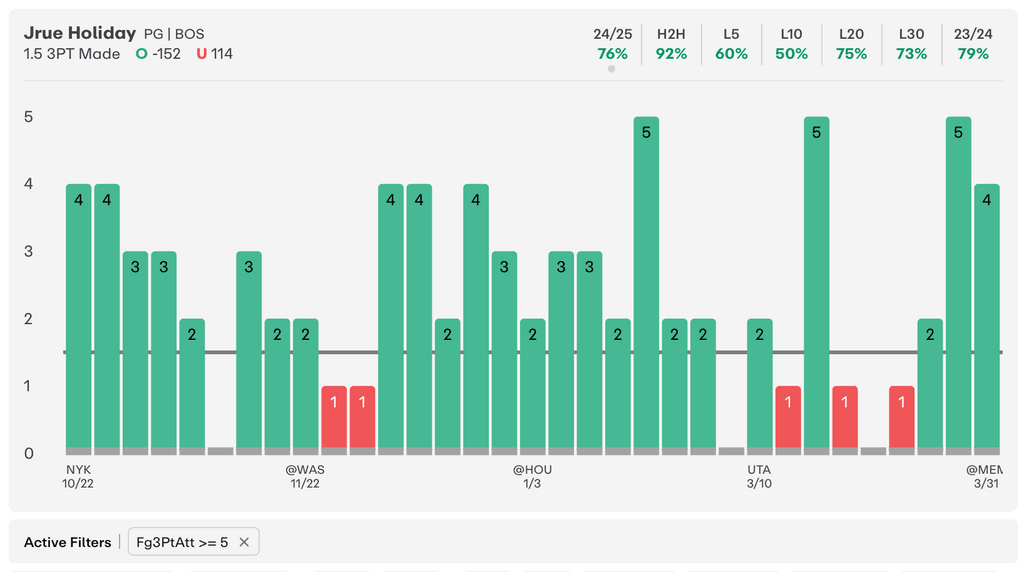Select the last bar above the 3/31 date
The image size is (1024, 572).
pos(987,319)
